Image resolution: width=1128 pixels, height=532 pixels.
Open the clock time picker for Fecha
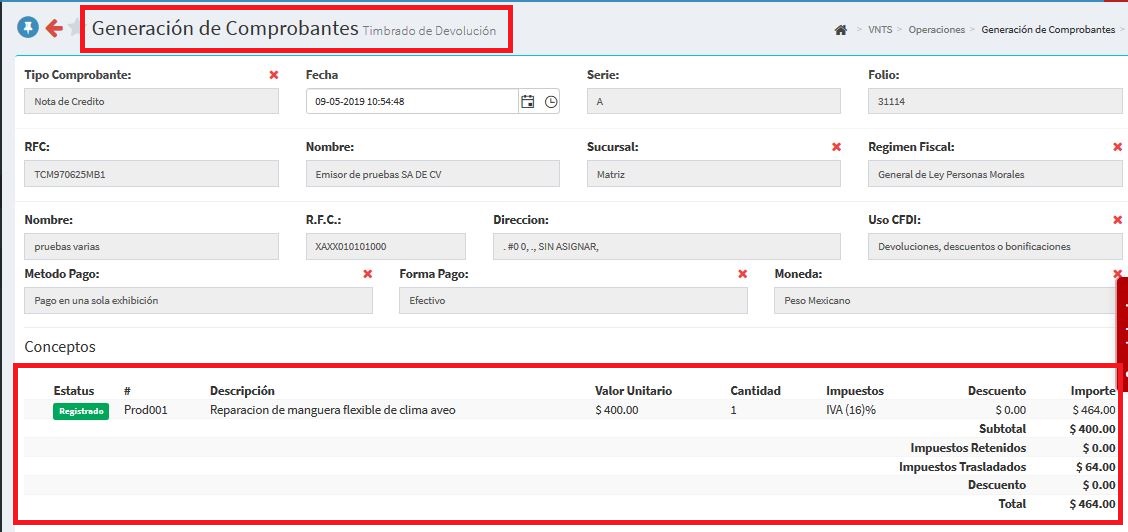pyautogui.click(x=551, y=101)
